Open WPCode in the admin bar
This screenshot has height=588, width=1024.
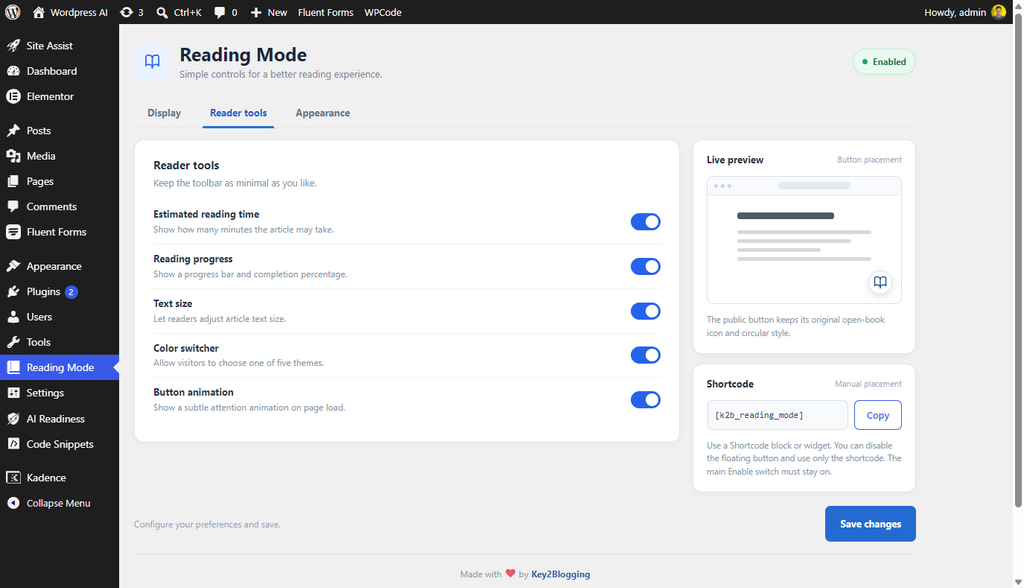[x=383, y=12]
